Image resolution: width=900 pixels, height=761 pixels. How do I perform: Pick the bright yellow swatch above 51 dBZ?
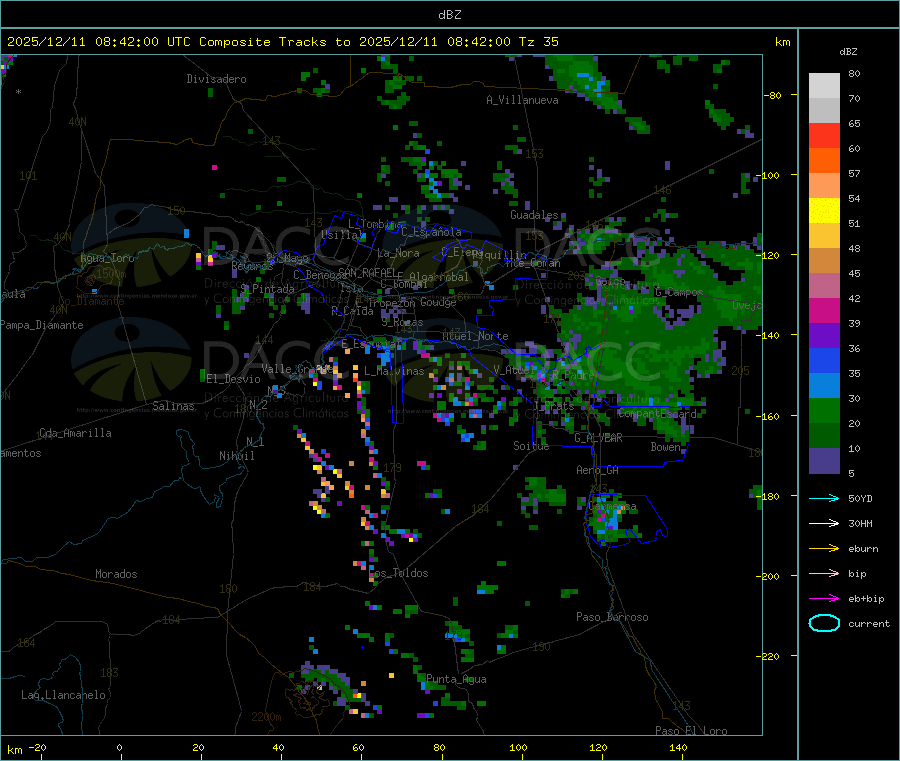[824, 211]
